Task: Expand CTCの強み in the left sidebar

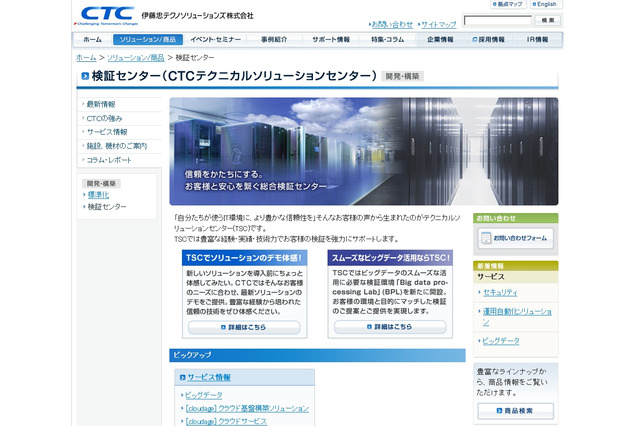Action: tap(104, 118)
